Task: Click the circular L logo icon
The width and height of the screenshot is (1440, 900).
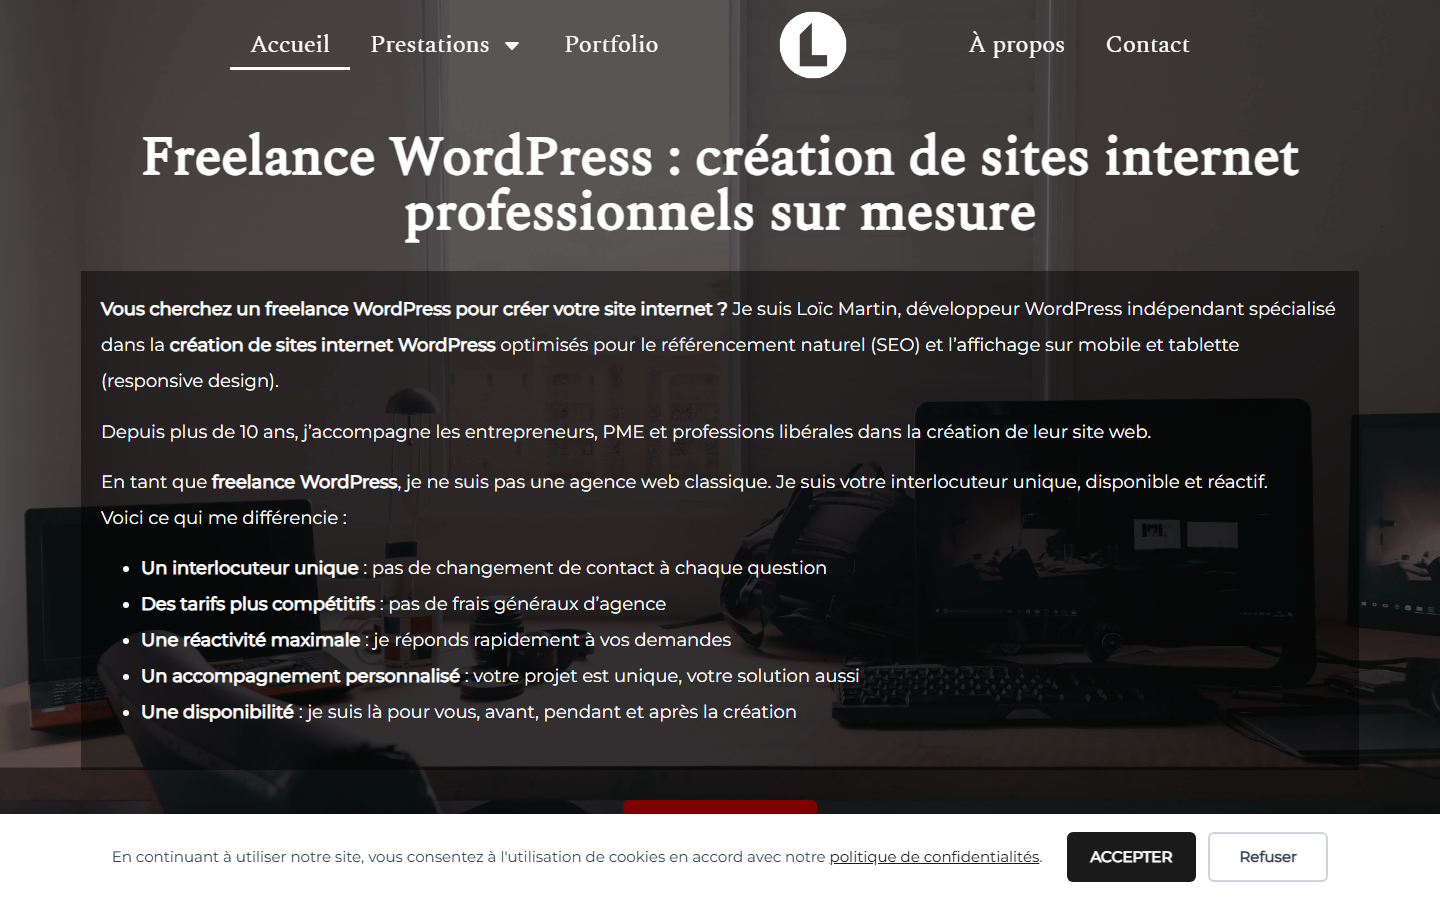Action: 813,45
